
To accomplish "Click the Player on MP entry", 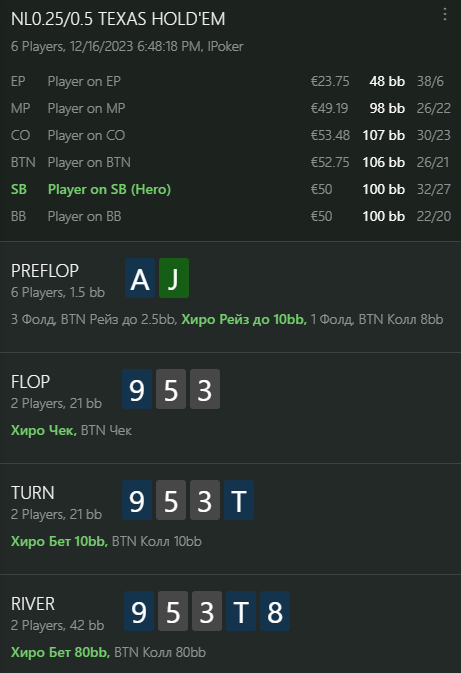I will point(230,108).
